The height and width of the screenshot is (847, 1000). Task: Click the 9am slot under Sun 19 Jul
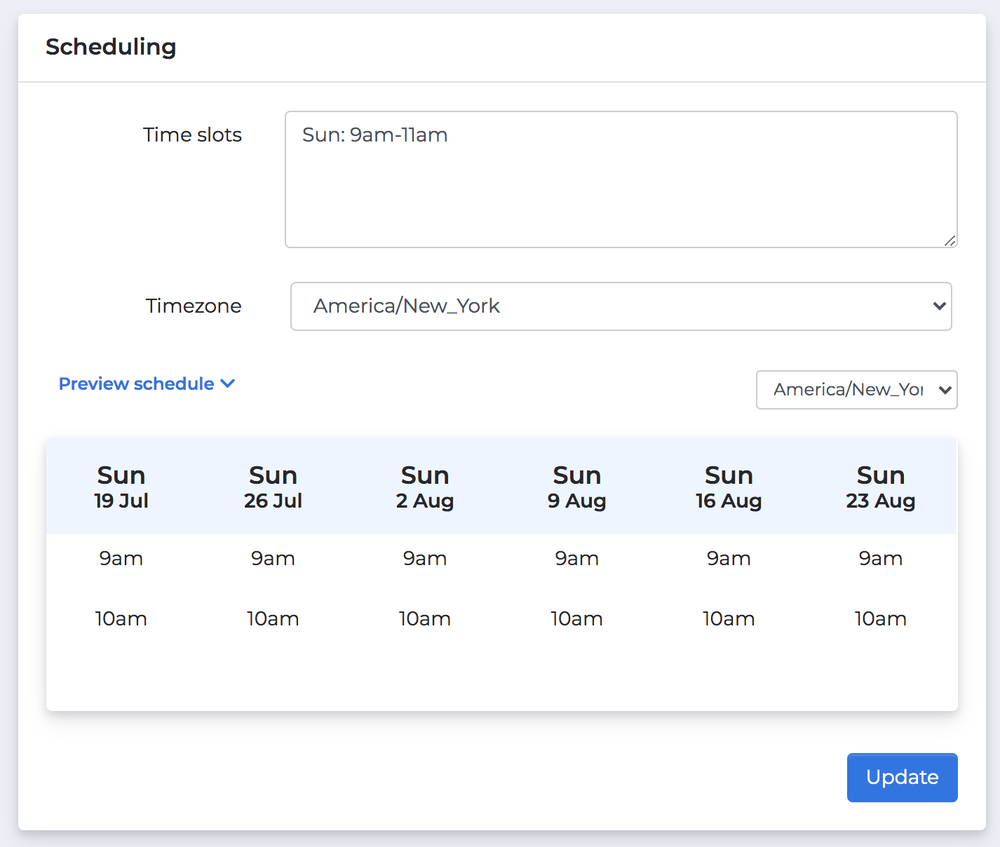121,558
